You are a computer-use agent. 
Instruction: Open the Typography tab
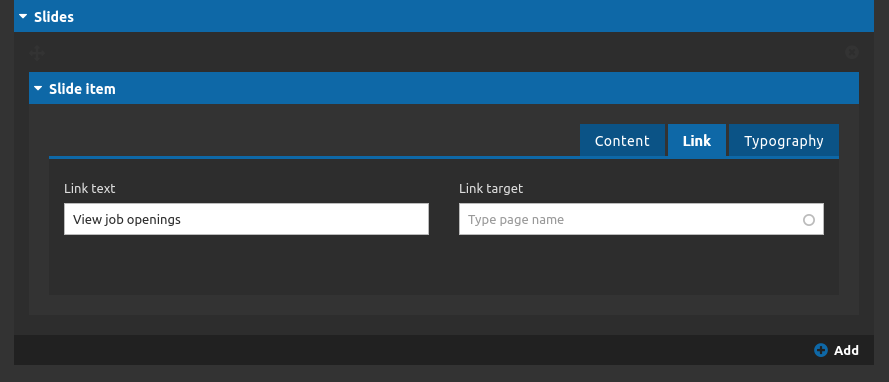(x=784, y=141)
